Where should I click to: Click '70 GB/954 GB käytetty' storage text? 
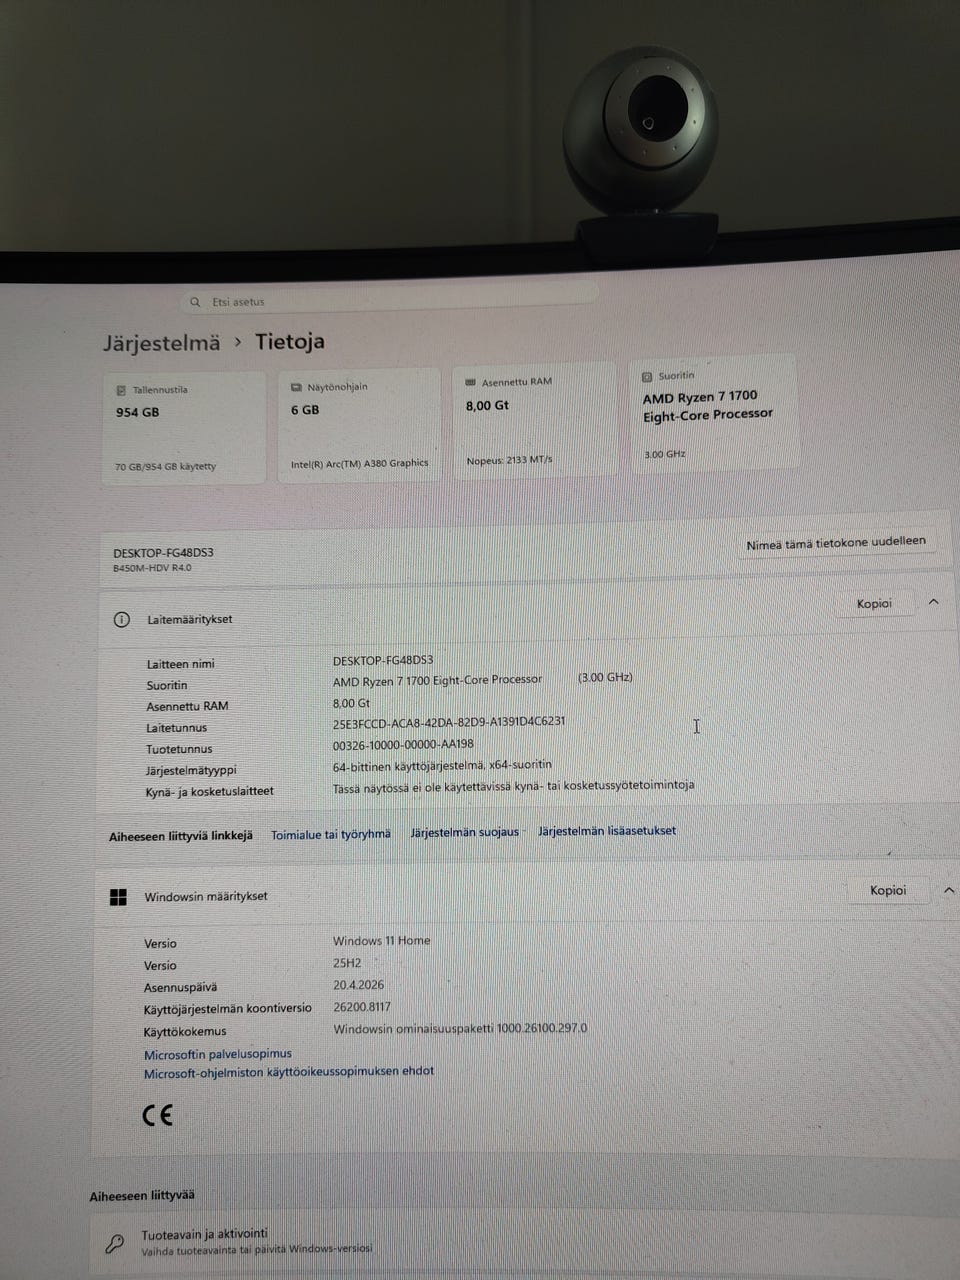click(x=165, y=467)
